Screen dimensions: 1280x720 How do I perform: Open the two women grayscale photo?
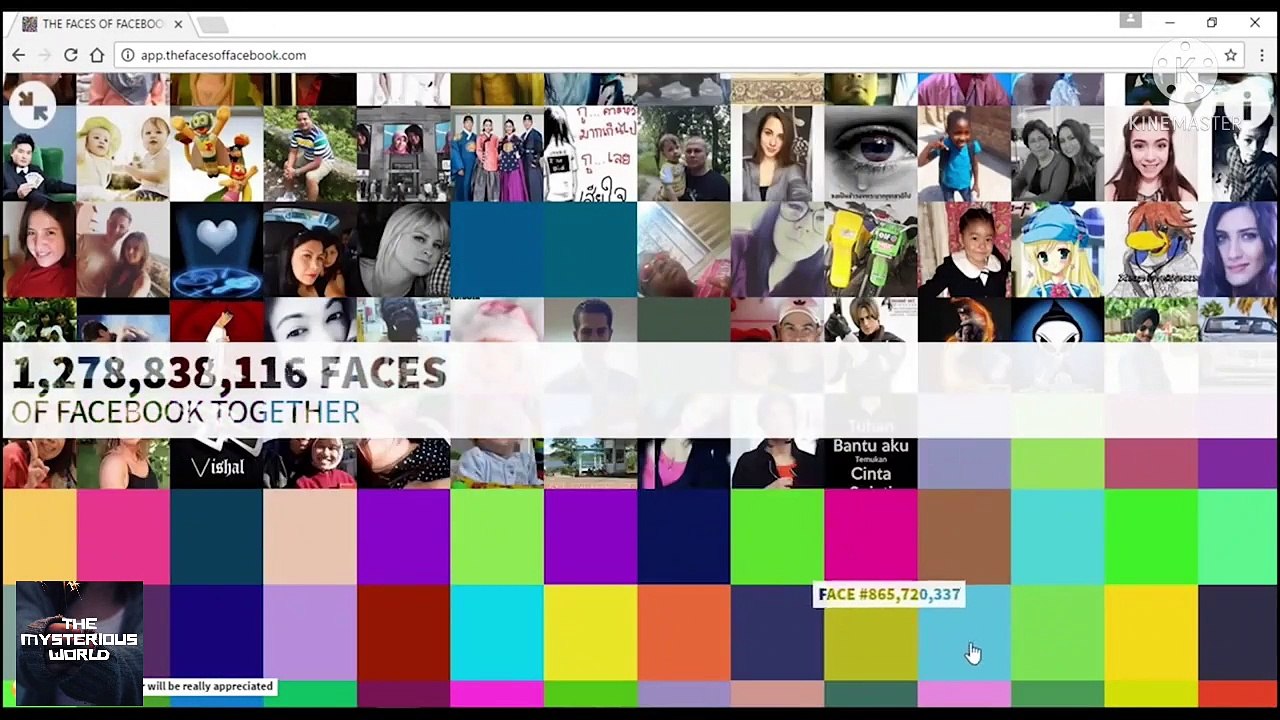1057,154
